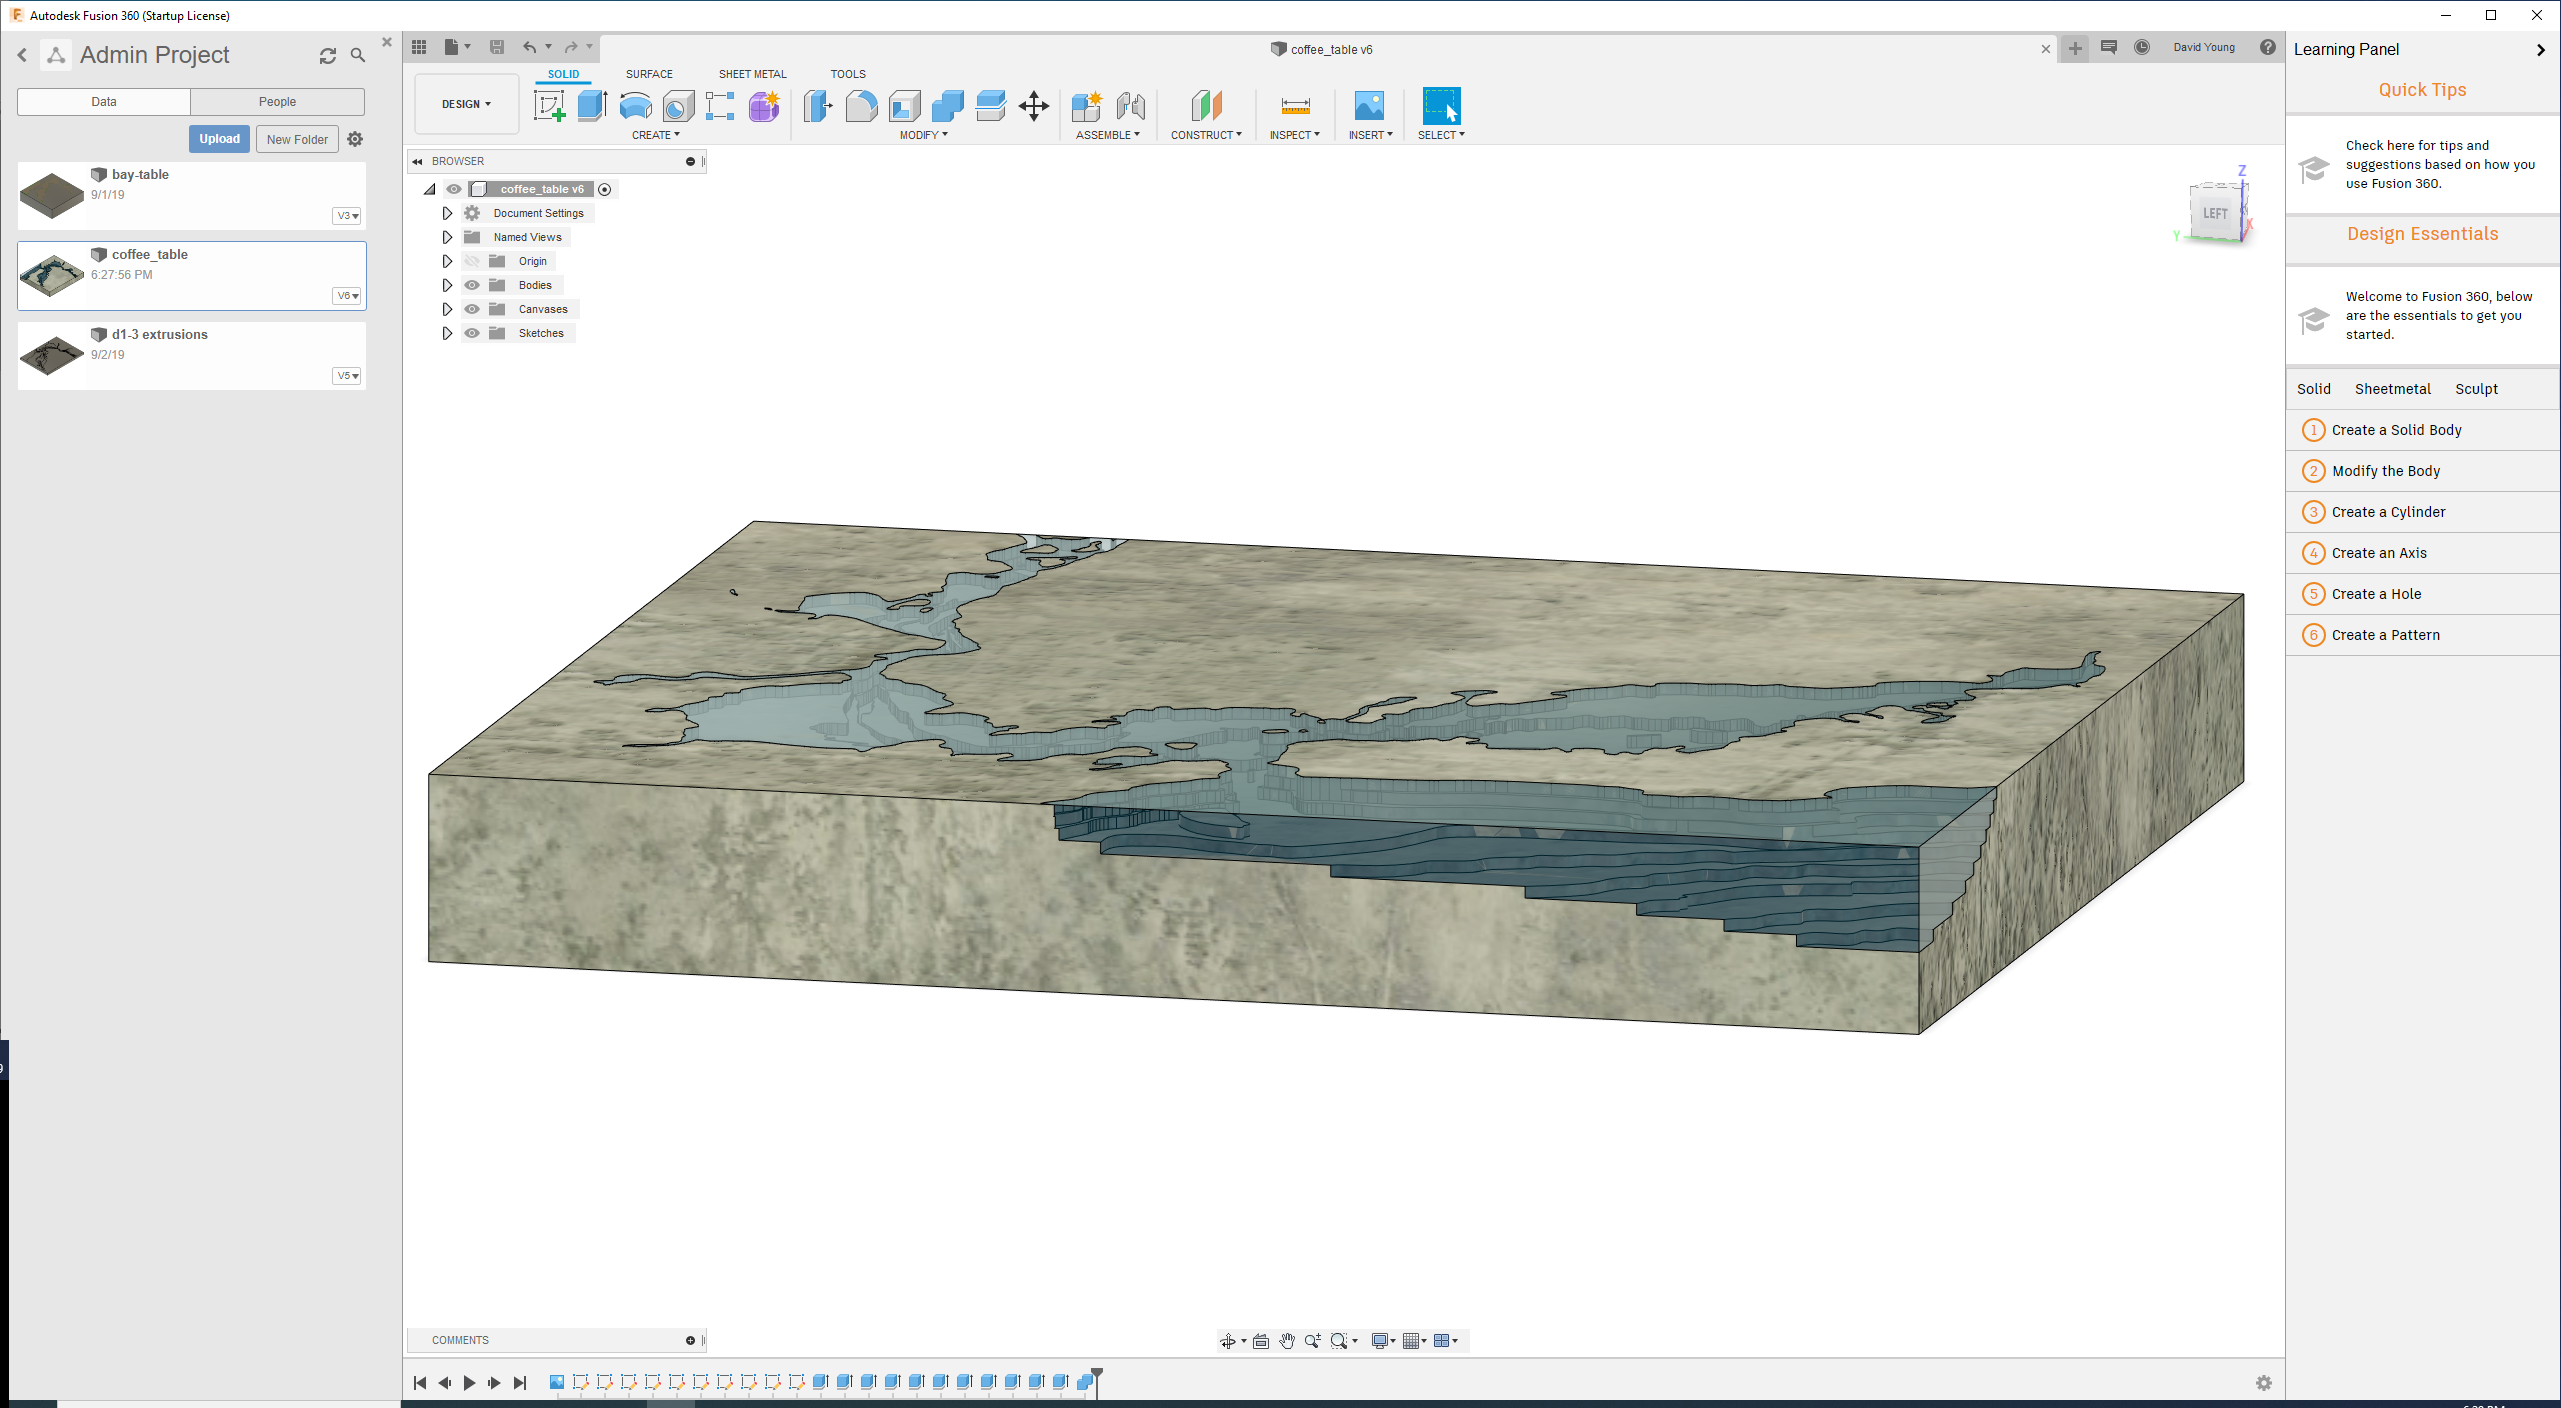
Task: Click the Upload button in sidebar
Action: point(217,139)
